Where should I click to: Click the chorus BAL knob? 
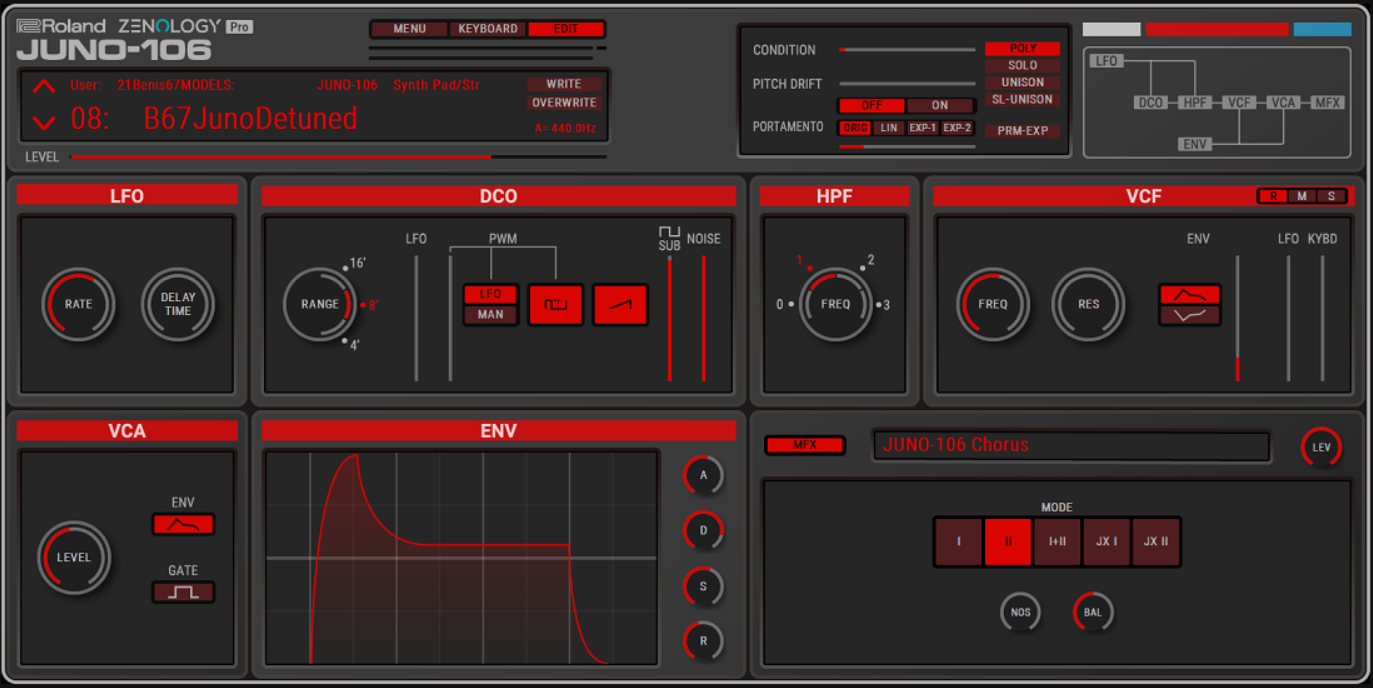click(x=1093, y=612)
